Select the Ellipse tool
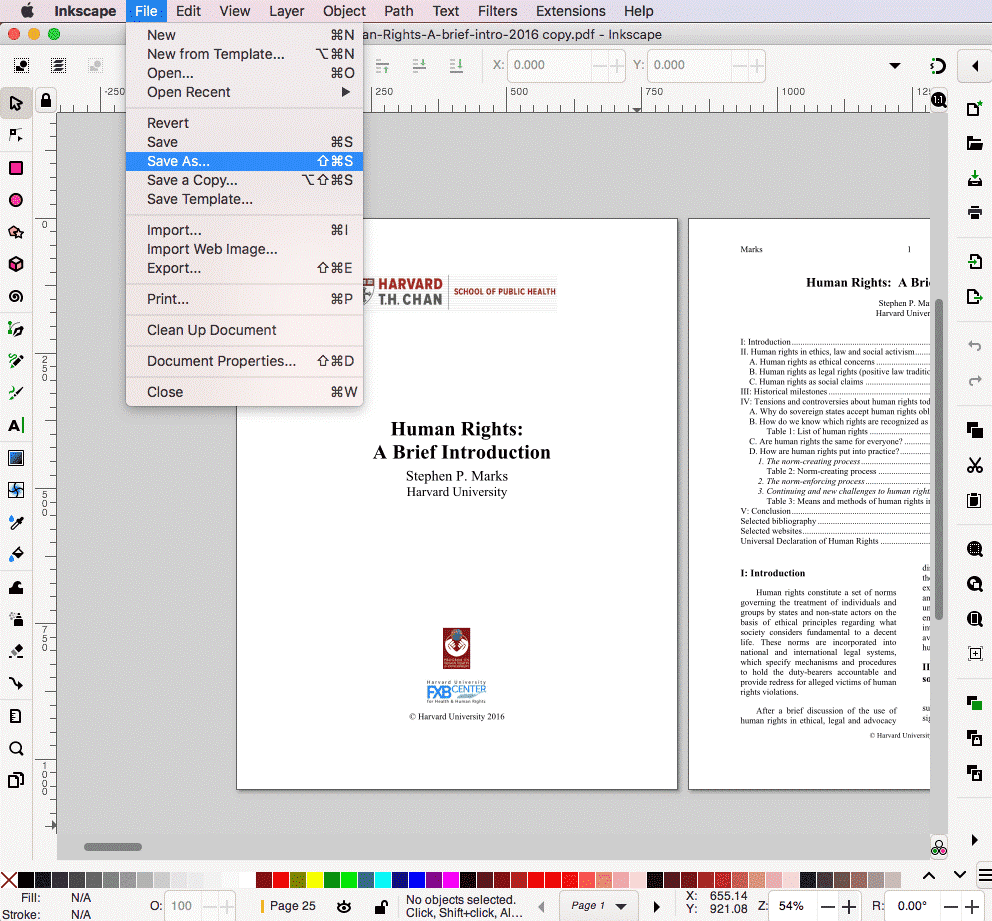Image resolution: width=992 pixels, height=921 pixels. point(16,200)
